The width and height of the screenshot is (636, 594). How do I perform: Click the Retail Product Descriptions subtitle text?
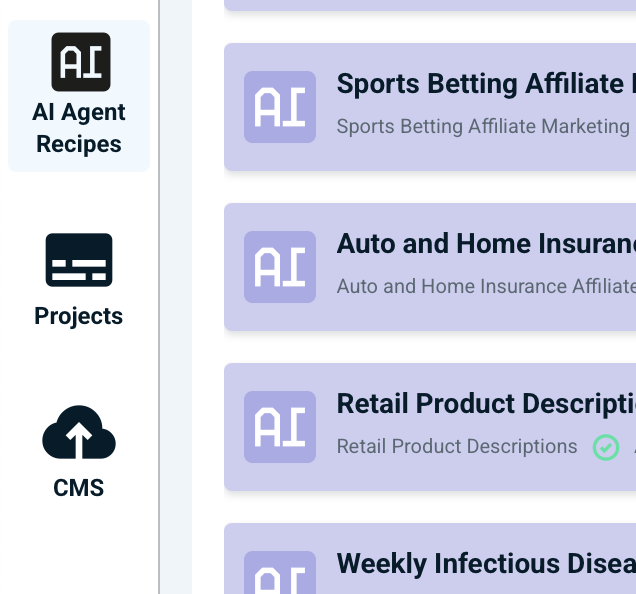coord(457,447)
